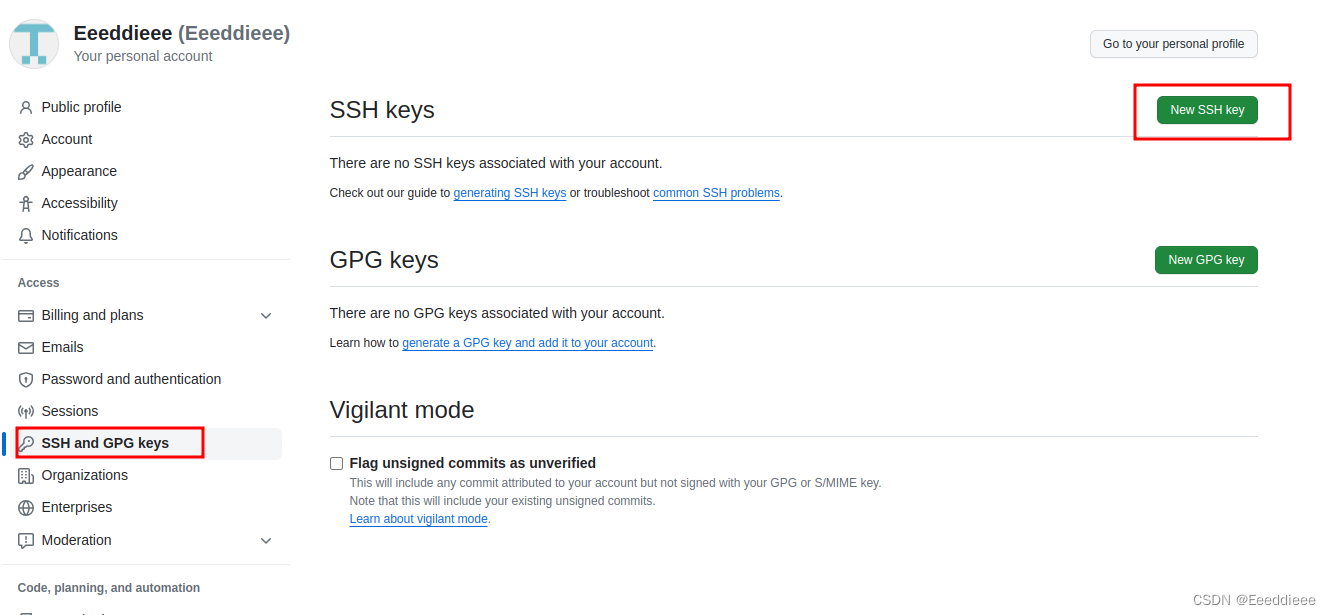Open Accessibility settings icon
This screenshot has width=1331, height=615.
coord(25,203)
